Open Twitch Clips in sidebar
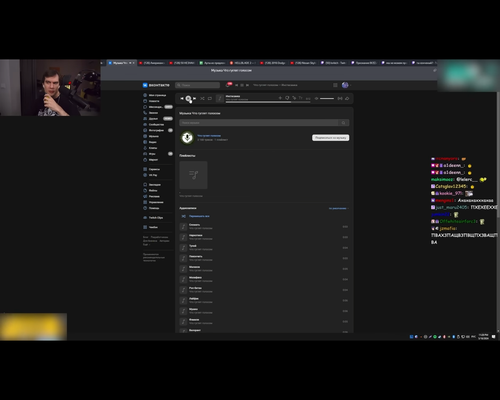This screenshot has height=400, width=500. pos(153,218)
